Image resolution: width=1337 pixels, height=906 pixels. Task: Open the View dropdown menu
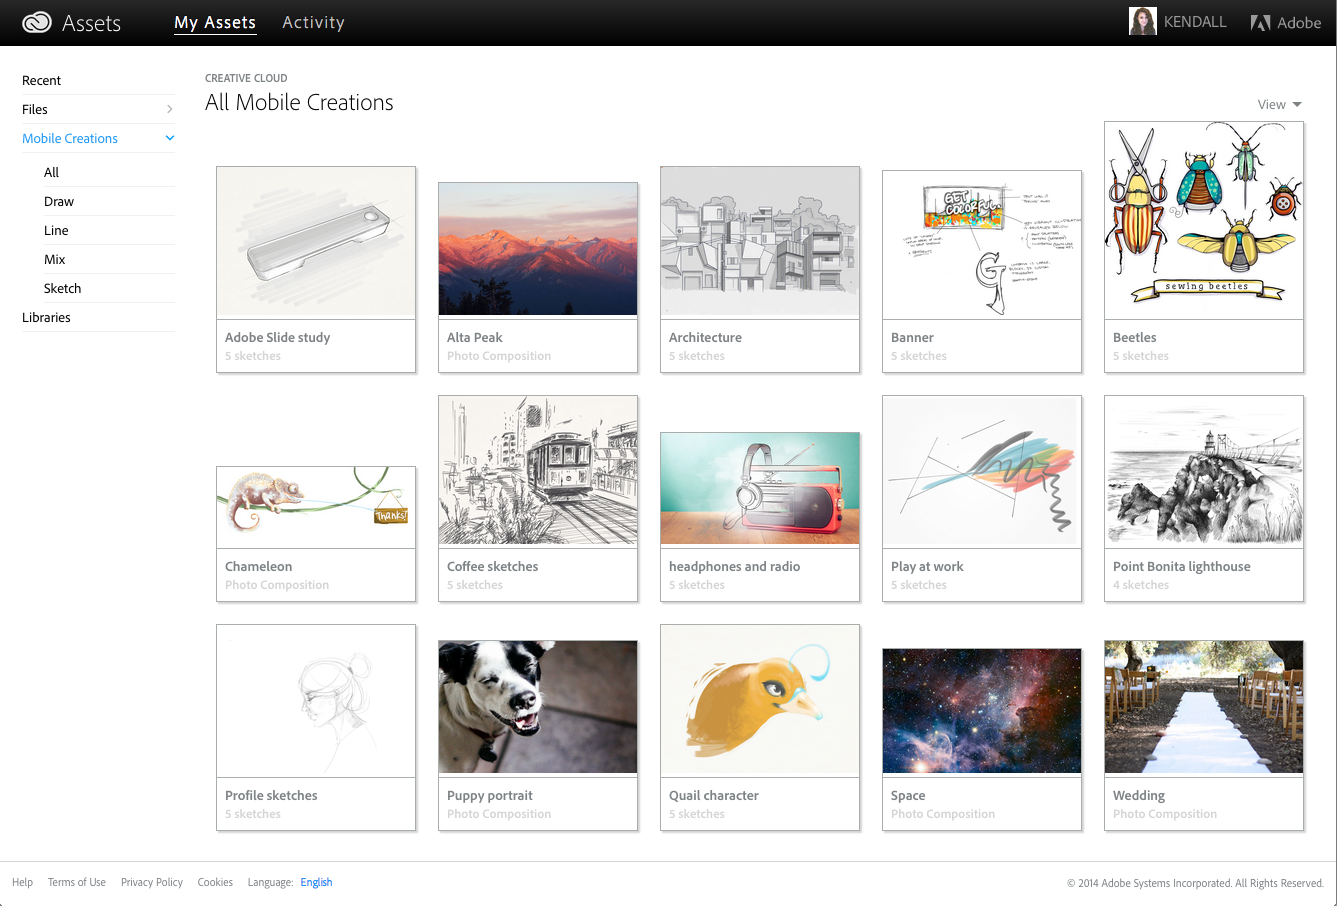[x=1279, y=105]
